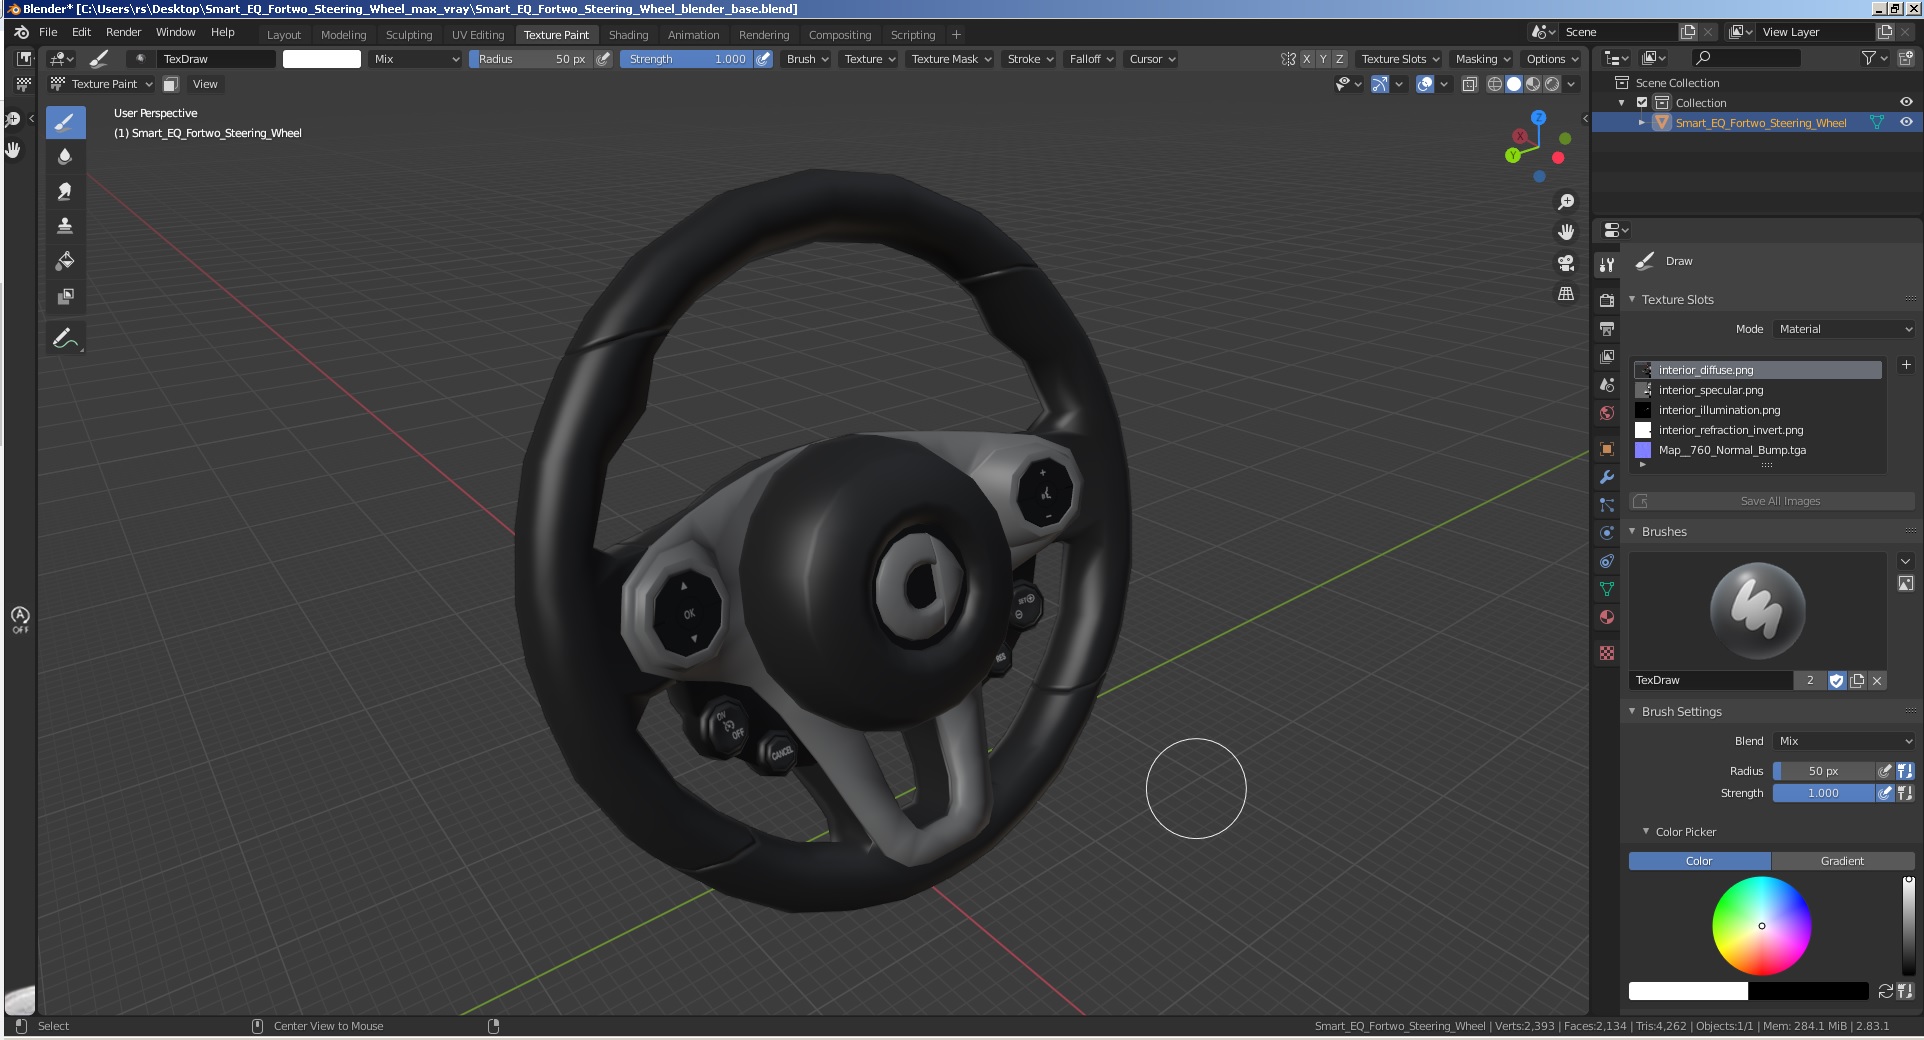This screenshot has width=1924, height=1040.
Task: Switch to the Sculpting workspace tab
Action: point(409,34)
